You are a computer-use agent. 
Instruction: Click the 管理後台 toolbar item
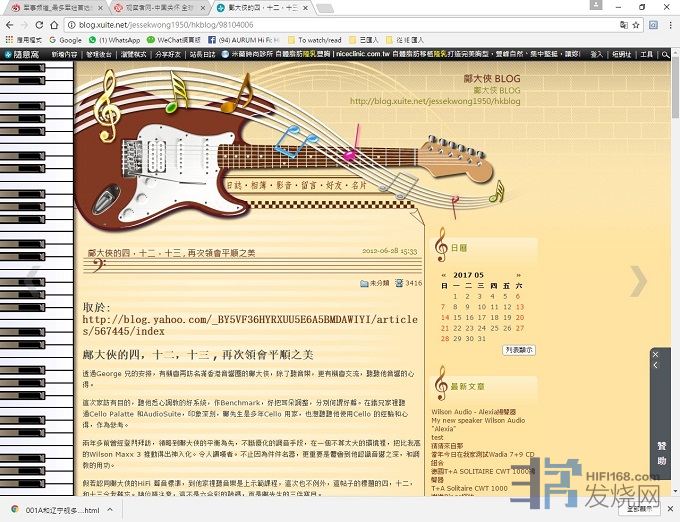pos(100,54)
